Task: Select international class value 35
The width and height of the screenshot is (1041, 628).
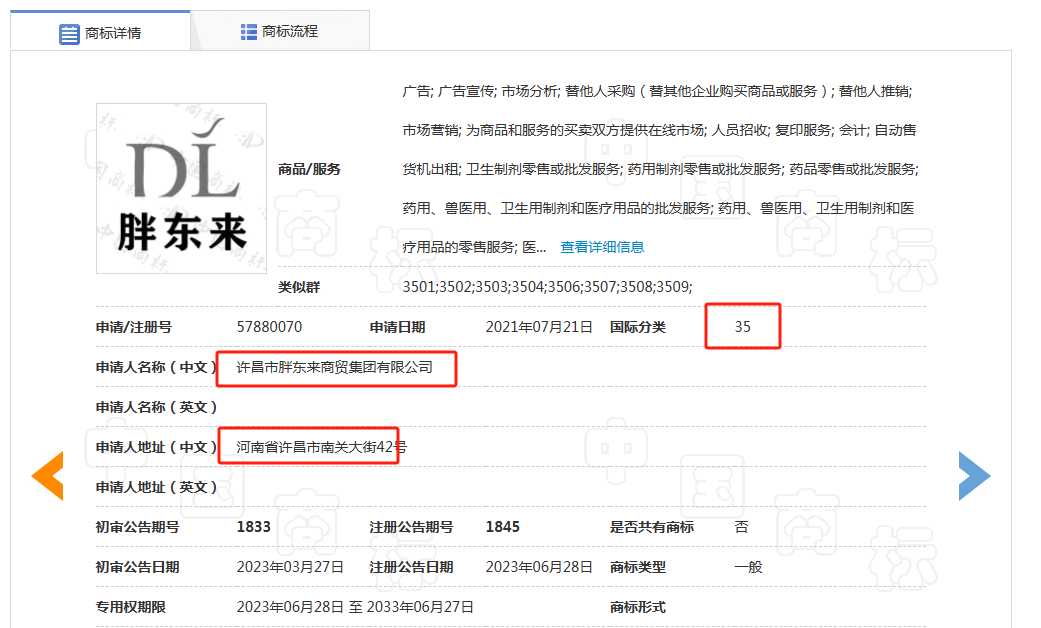Action: (742, 327)
